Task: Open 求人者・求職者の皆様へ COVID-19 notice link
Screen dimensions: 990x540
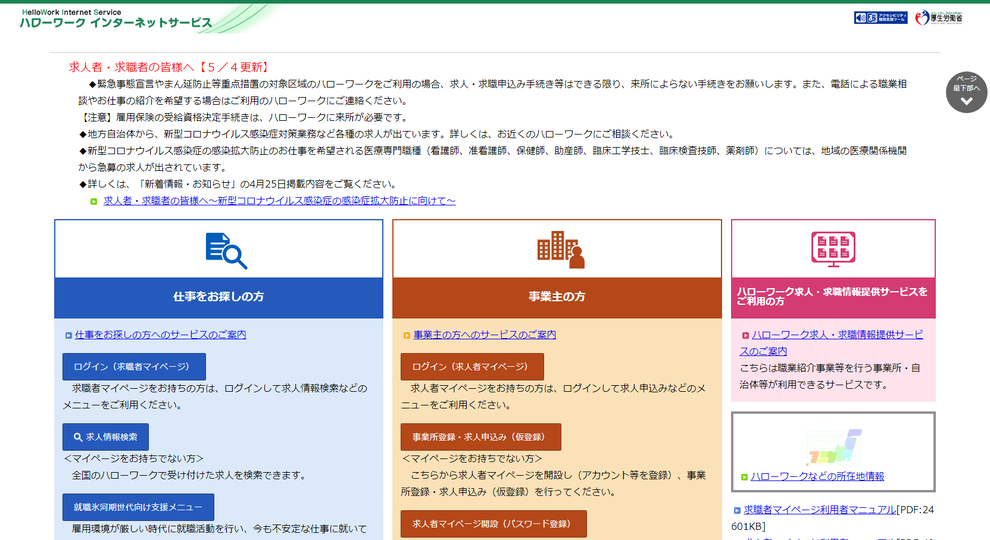Action: (279, 201)
